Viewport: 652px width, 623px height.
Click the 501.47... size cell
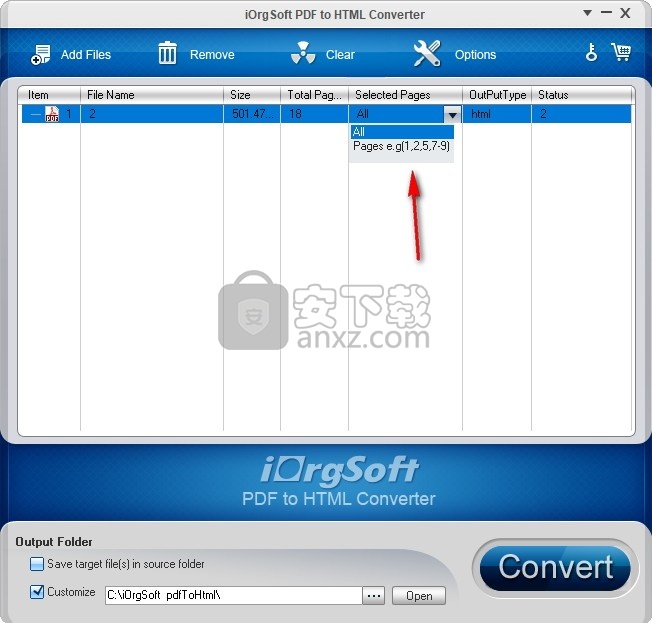pyautogui.click(x=252, y=114)
